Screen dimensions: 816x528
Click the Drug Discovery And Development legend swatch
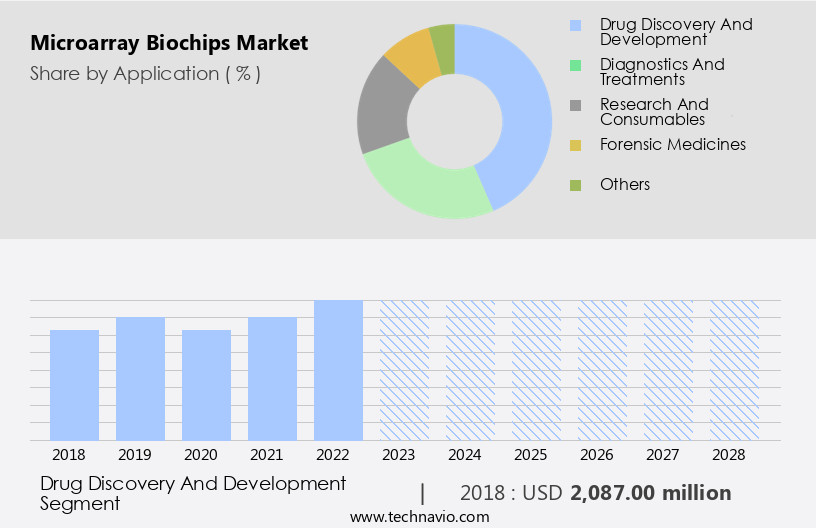tap(575, 25)
